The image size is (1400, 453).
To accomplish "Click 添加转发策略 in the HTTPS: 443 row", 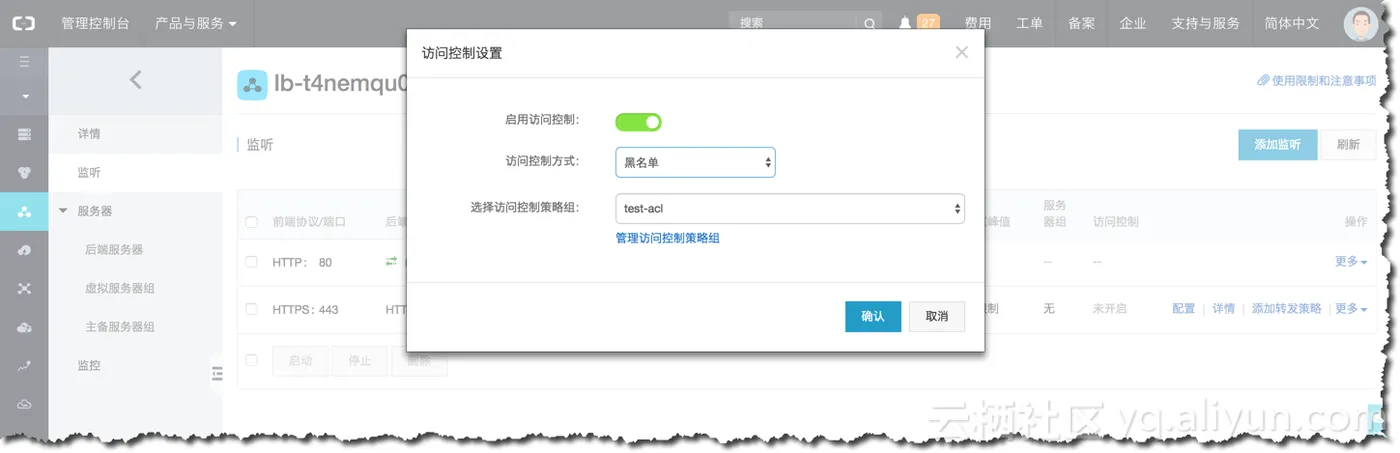I will point(1287,309).
